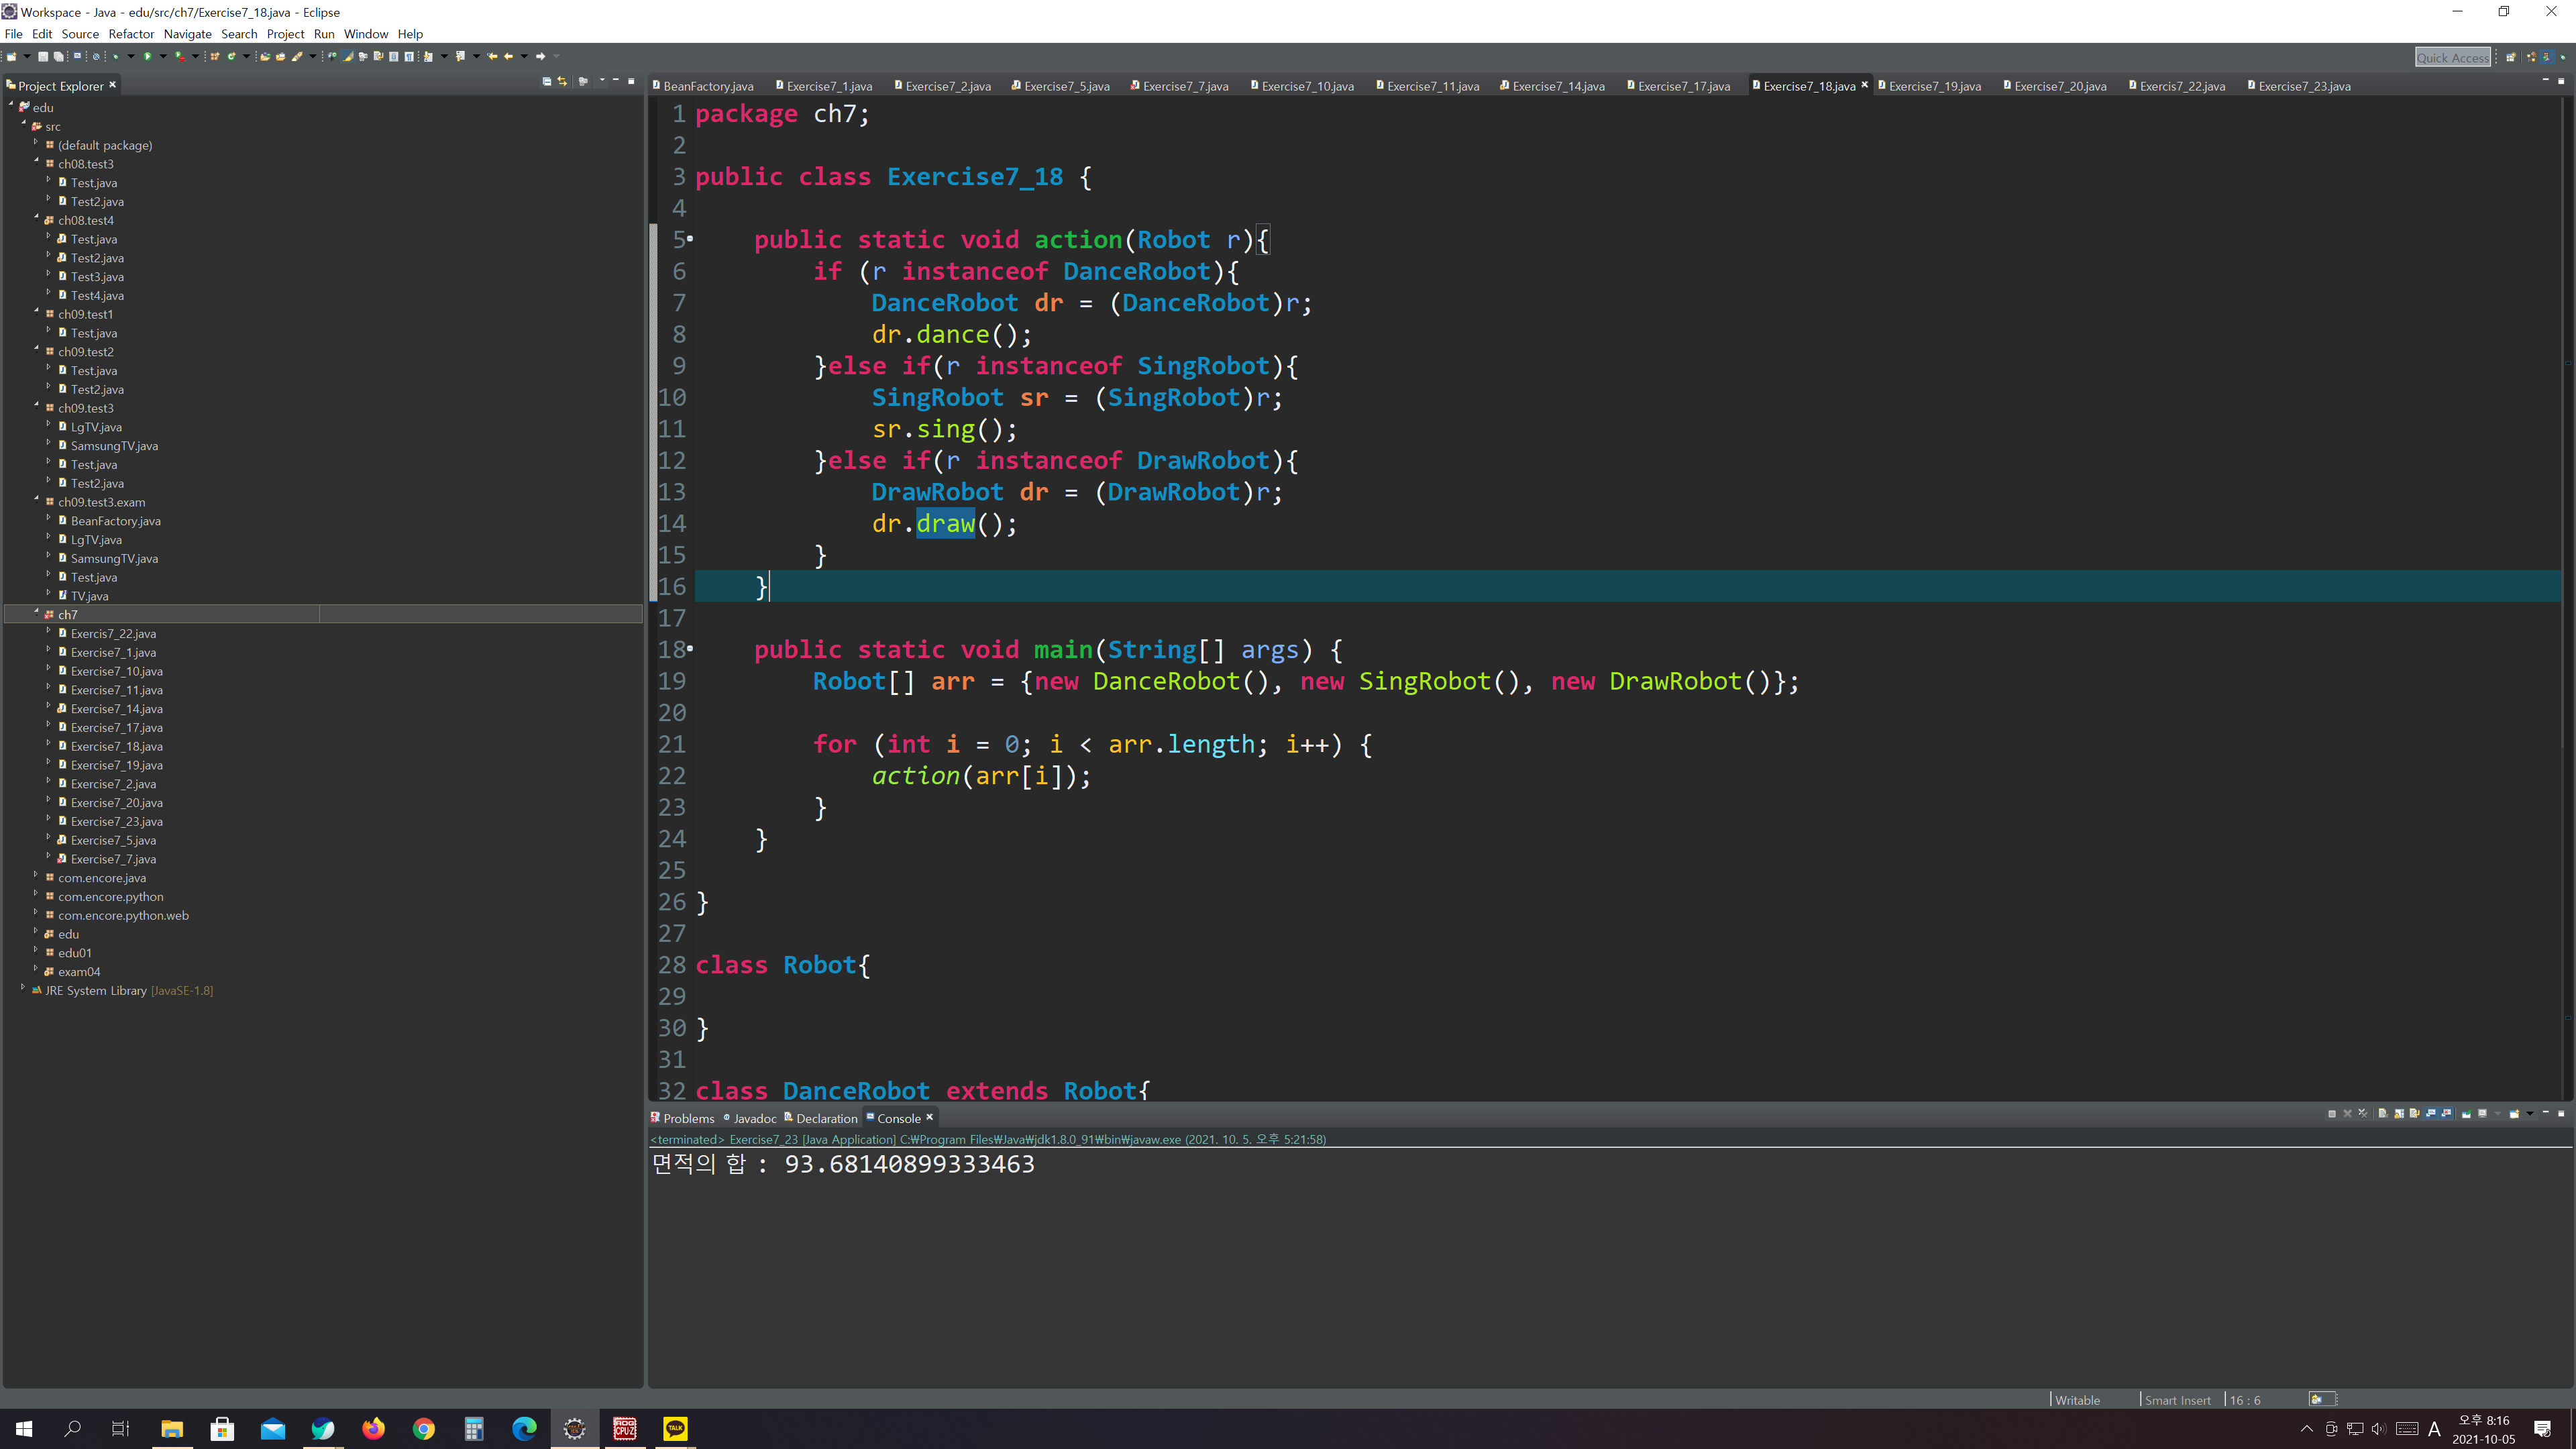Open the Refactor menu
The width and height of the screenshot is (2576, 1449).
tap(131, 34)
